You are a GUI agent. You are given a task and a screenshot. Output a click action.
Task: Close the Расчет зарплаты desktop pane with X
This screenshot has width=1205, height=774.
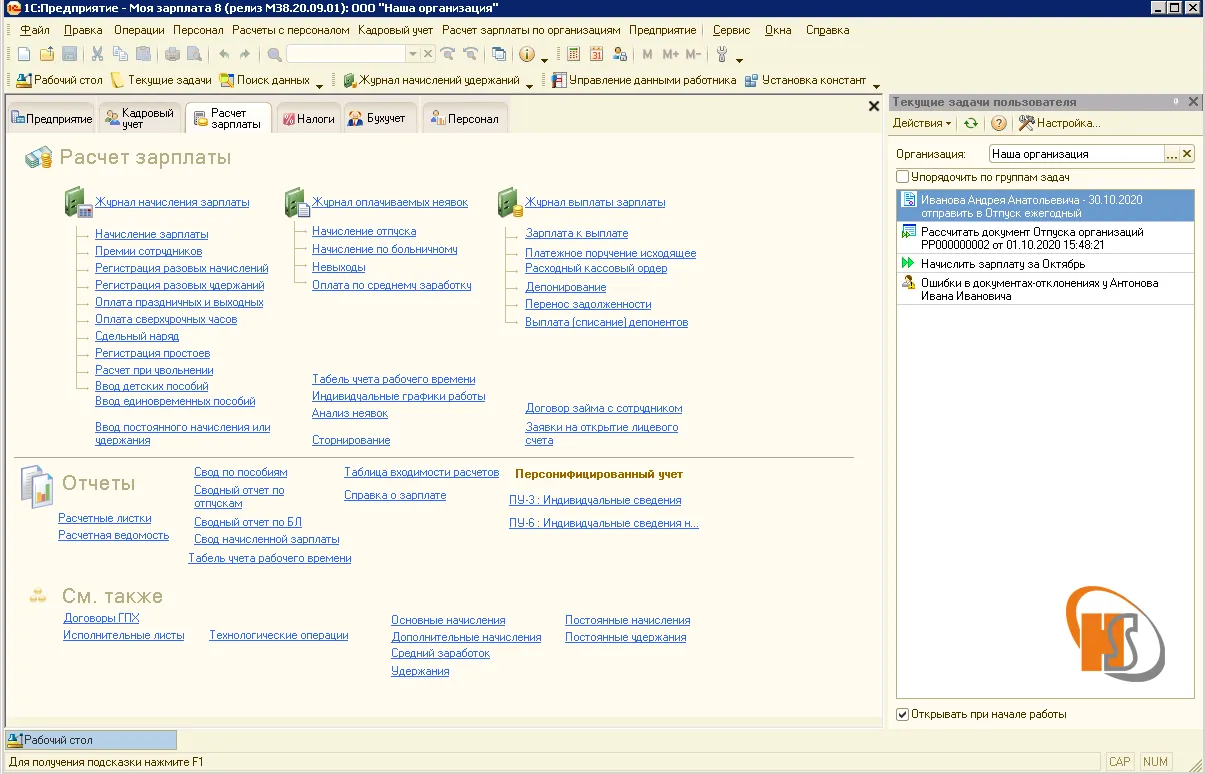click(874, 105)
